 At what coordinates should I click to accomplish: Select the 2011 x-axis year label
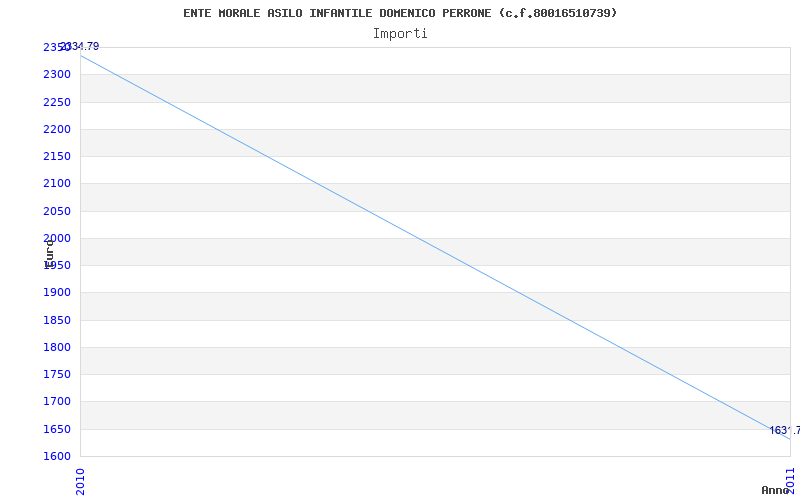point(790,480)
